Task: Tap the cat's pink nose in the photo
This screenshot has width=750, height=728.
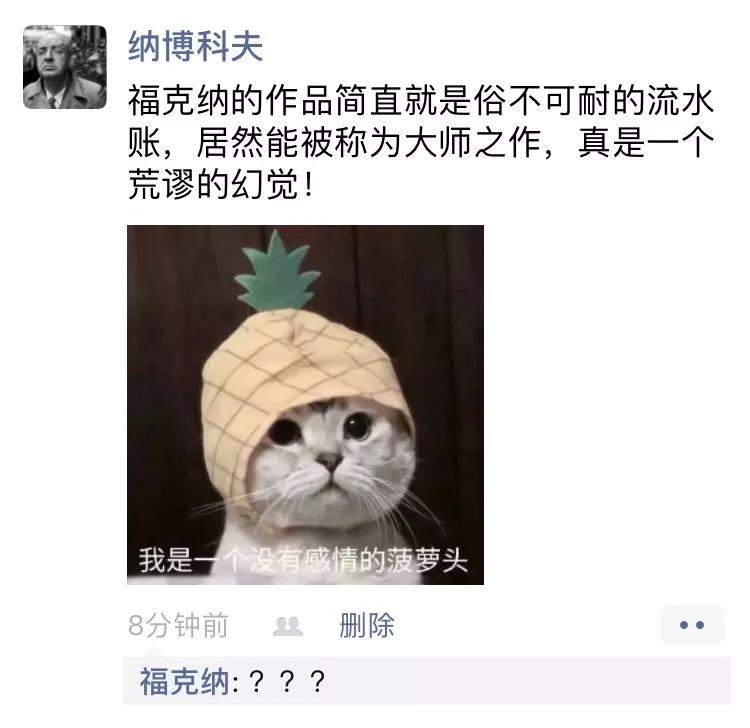Action: [329, 461]
